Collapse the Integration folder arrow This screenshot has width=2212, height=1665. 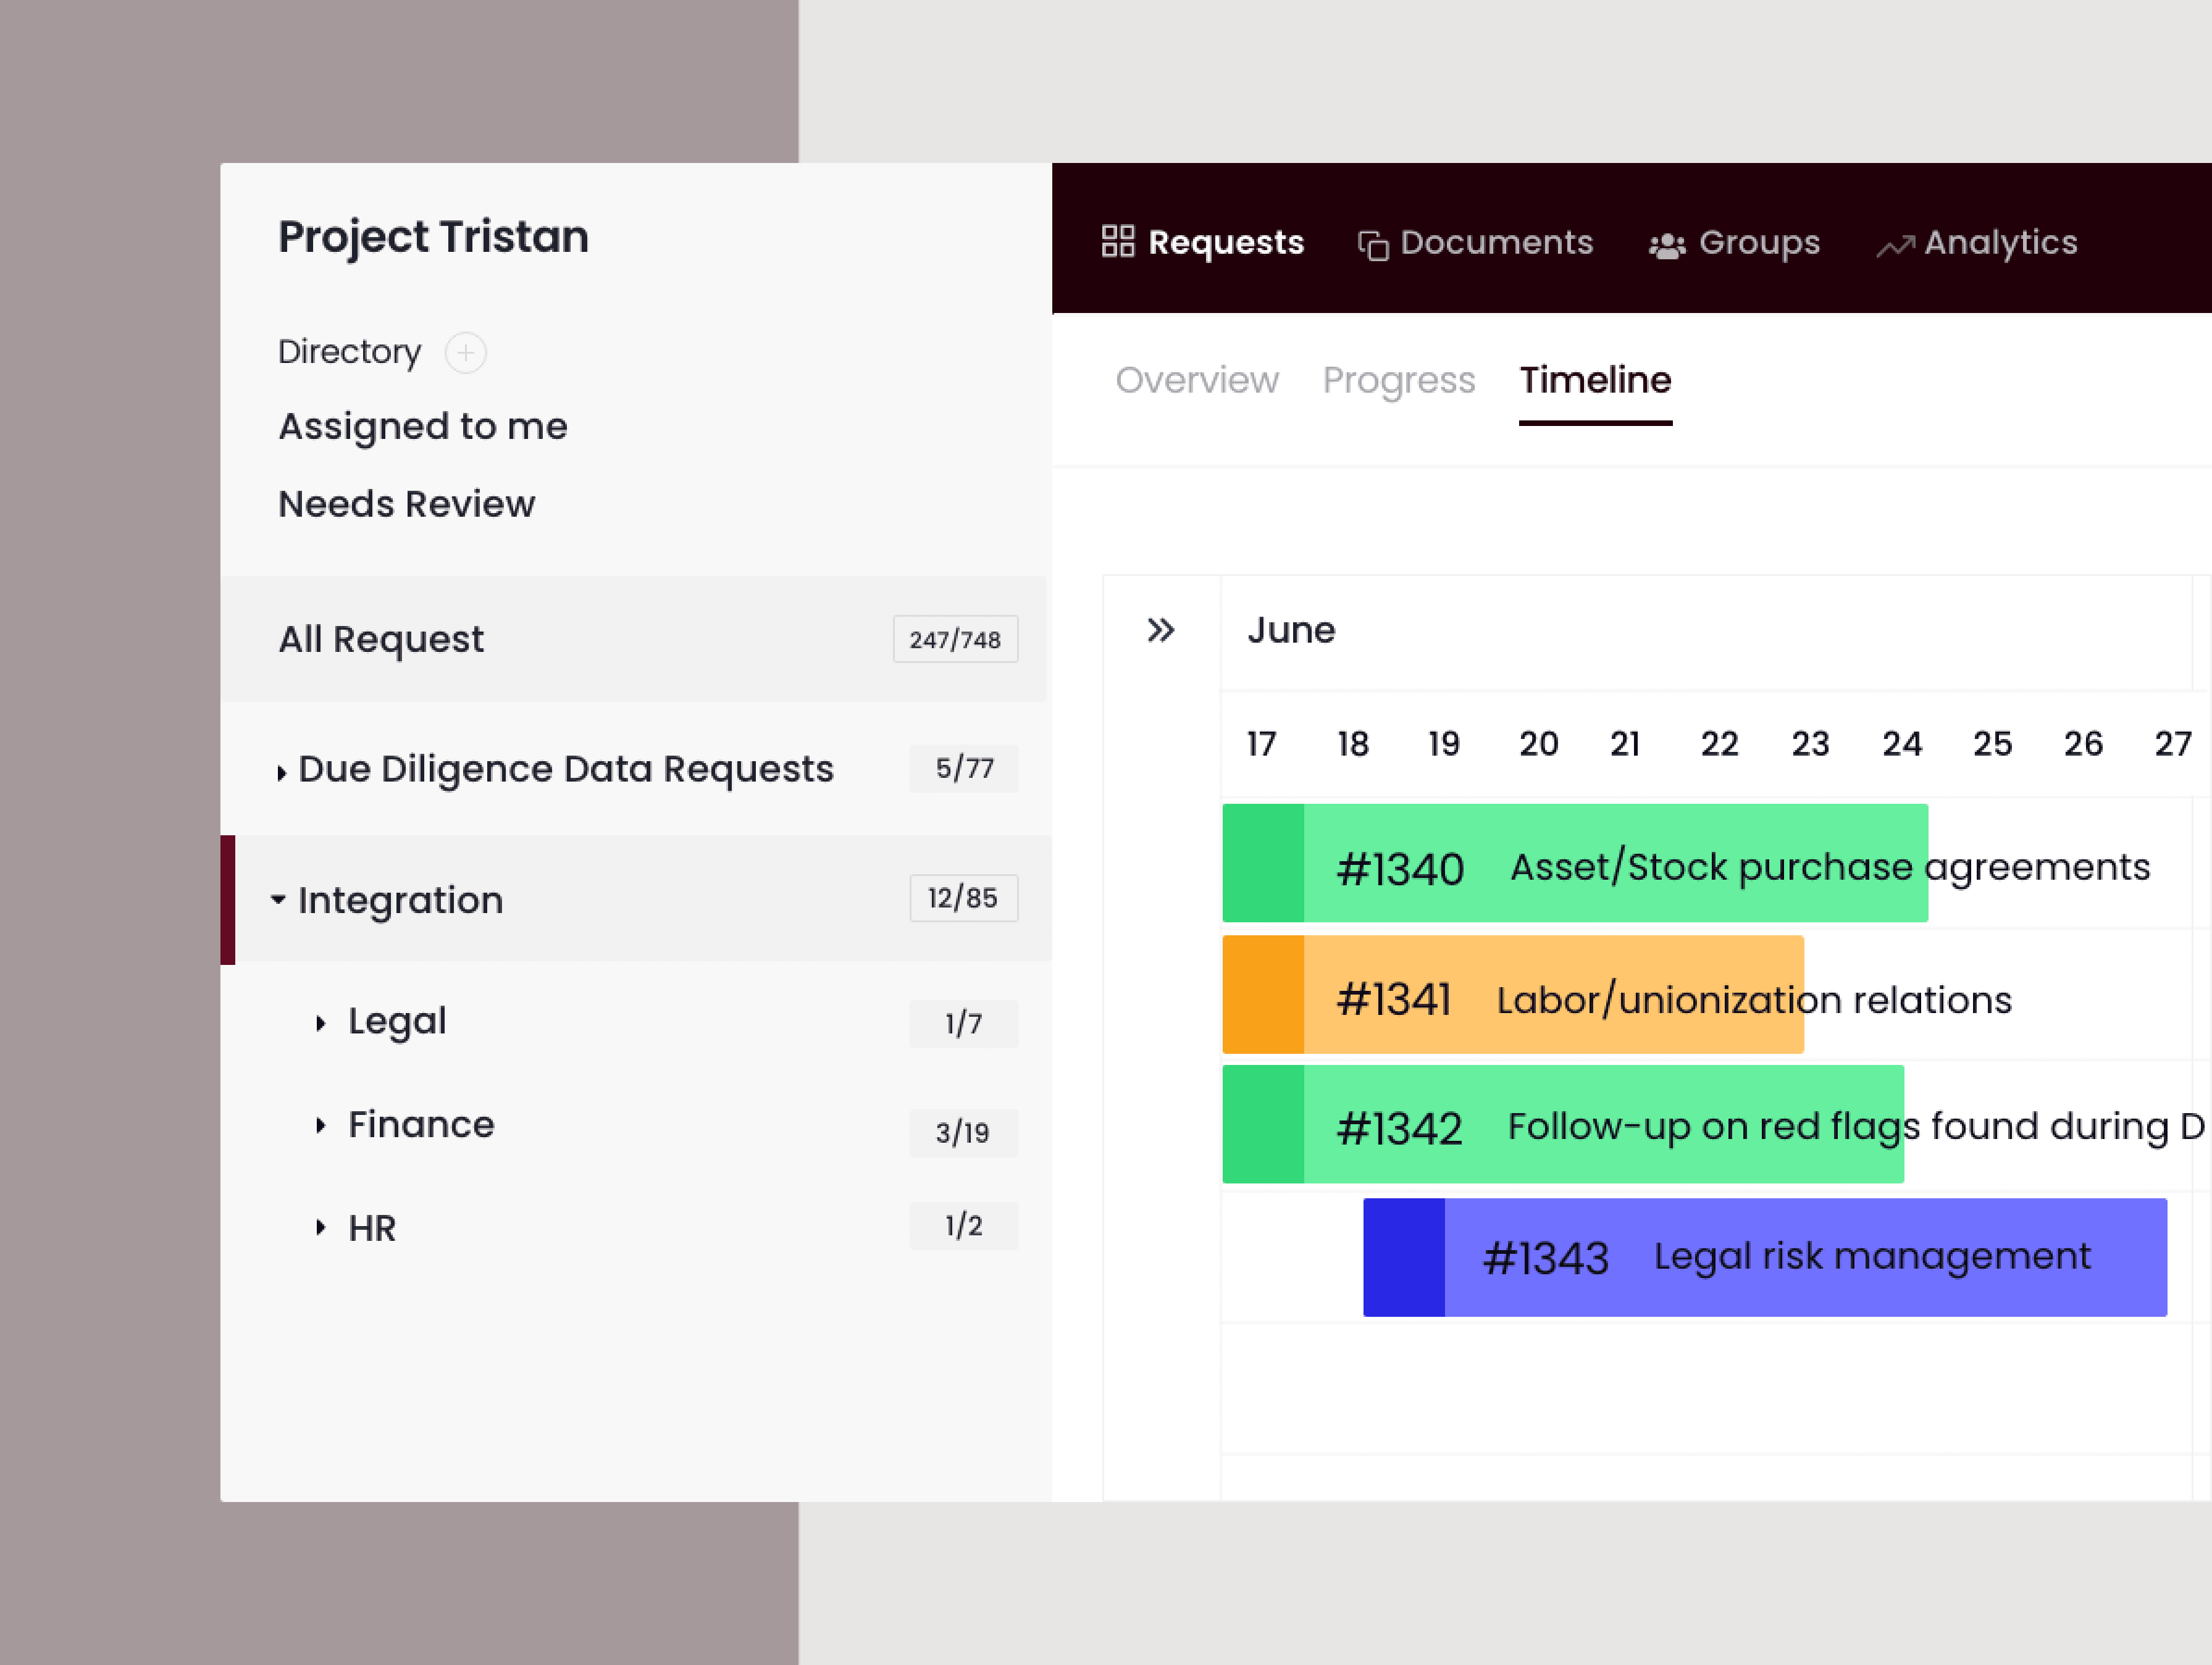coord(278,900)
